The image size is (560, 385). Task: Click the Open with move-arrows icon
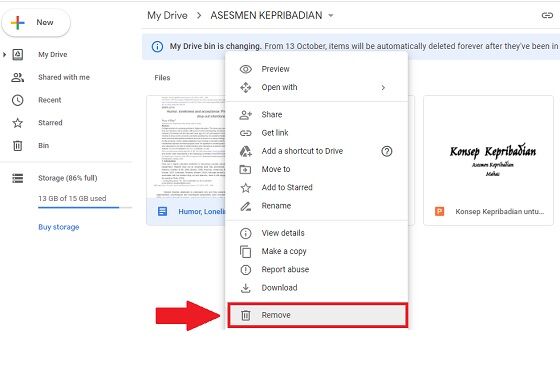[x=246, y=87]
